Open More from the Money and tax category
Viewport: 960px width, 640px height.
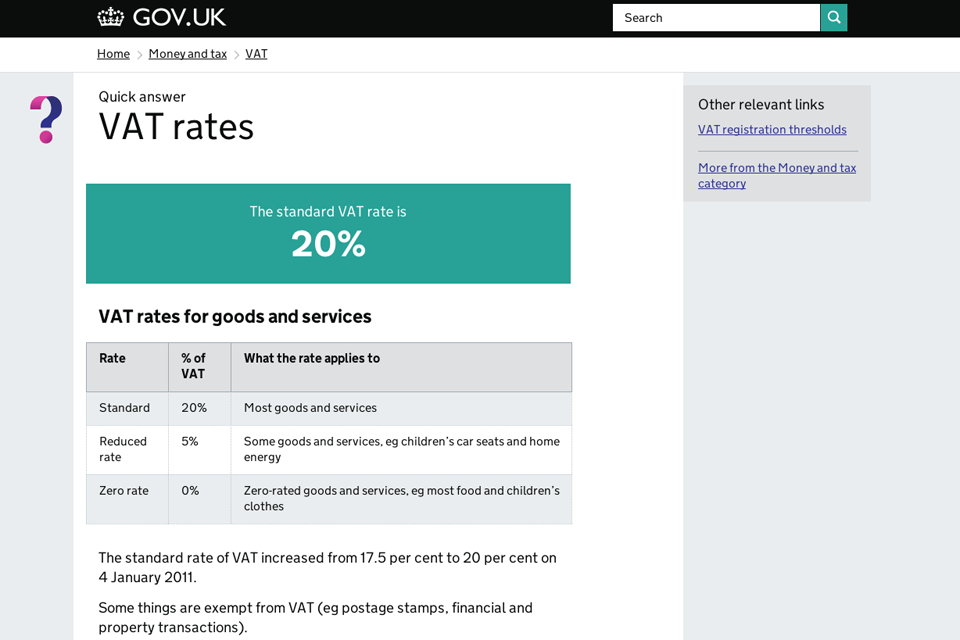click(777, 175)
